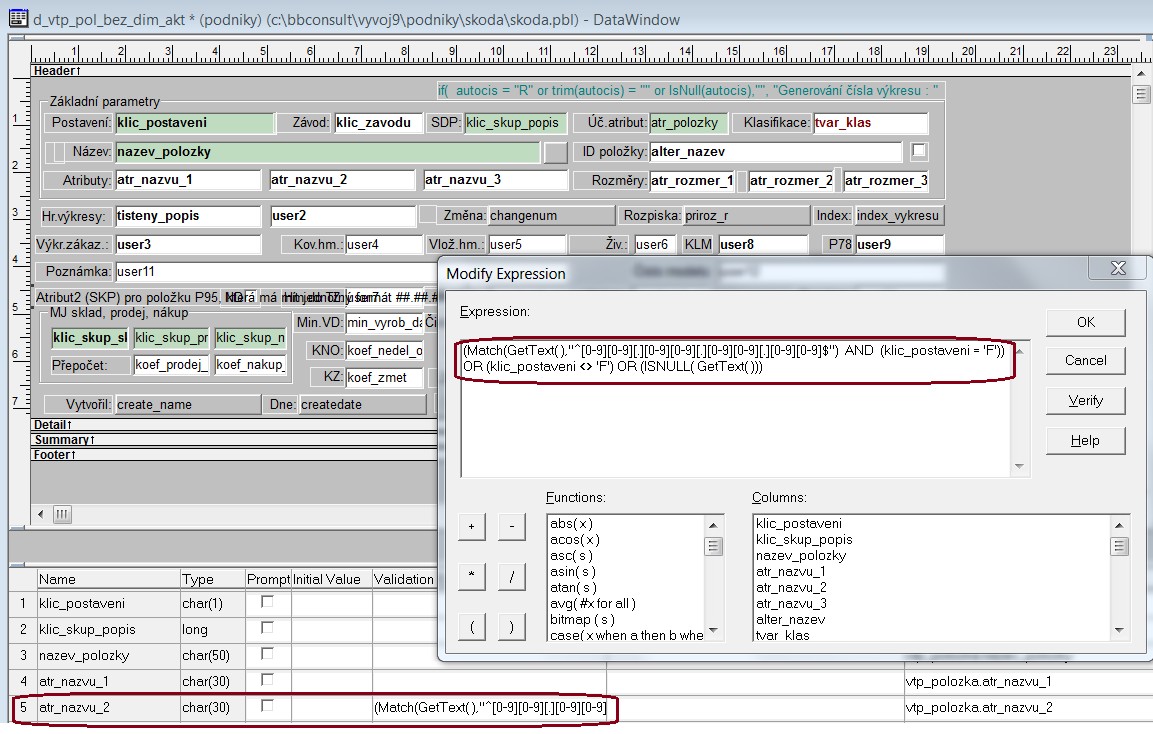Screen dimensions: 1153x734
Task: Pick alter_nazev in Columns list
Action: [790, 620]
